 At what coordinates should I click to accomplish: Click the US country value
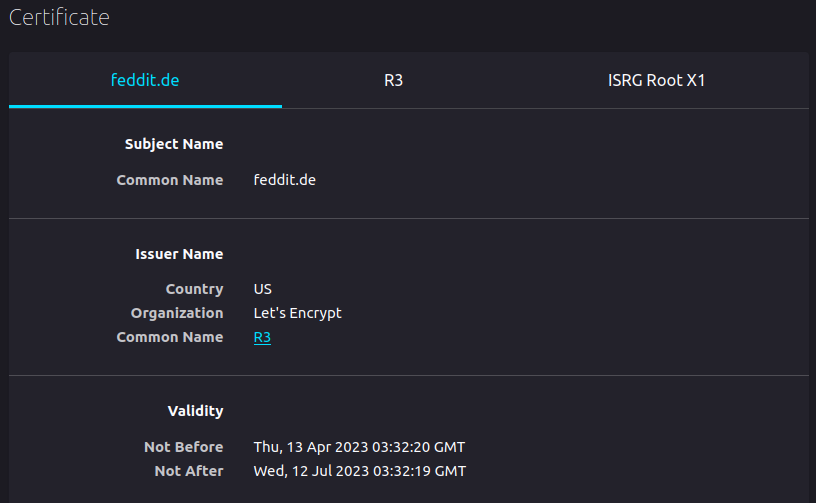[263, 289]
